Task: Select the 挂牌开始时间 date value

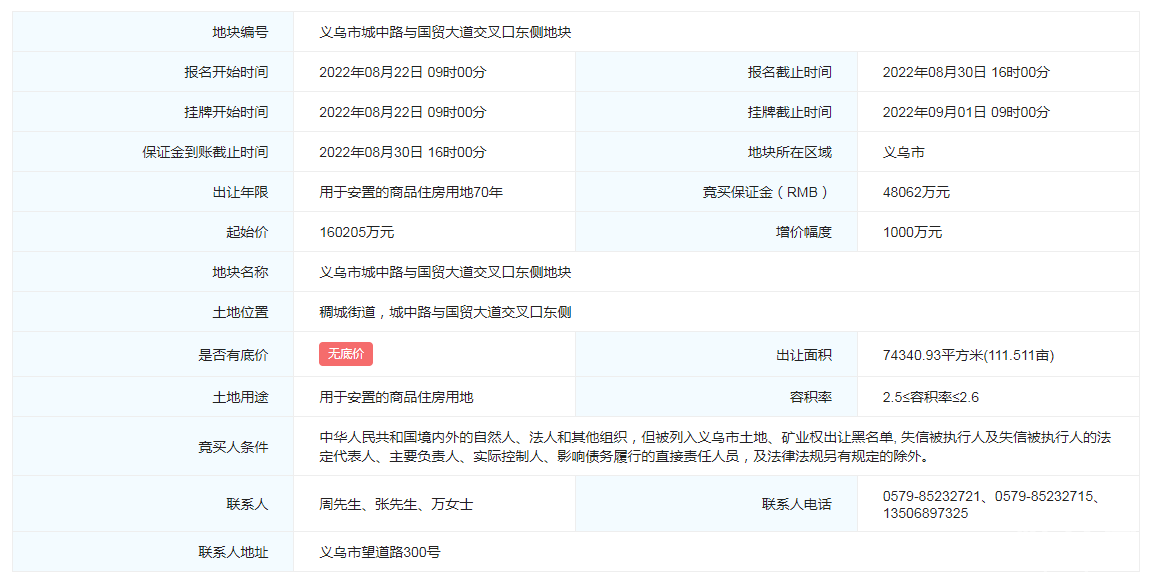Action: (402, 112)
